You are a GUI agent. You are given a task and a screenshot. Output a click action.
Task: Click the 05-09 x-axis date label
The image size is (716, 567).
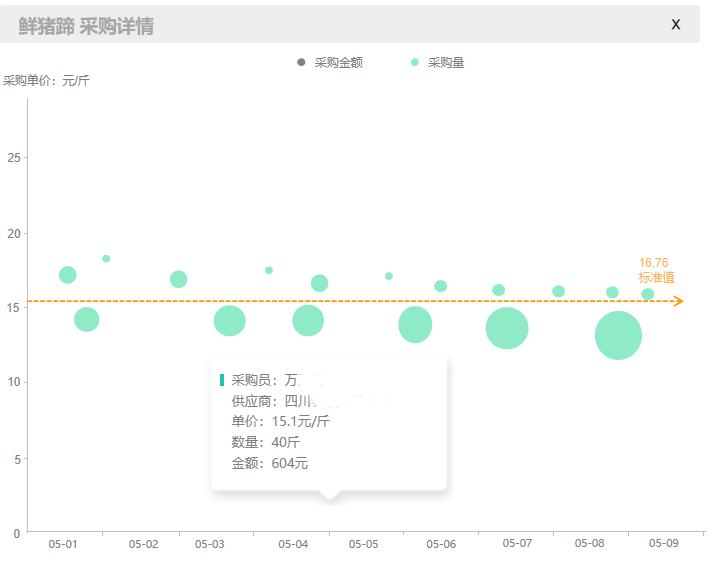click(663, 543)
